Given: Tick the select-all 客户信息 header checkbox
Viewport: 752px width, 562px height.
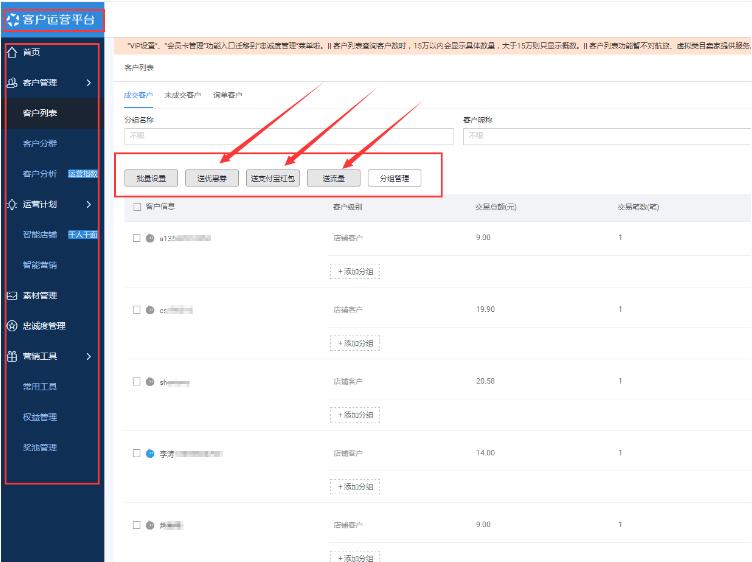Looking at the screenshot, I should pos(137,207).
